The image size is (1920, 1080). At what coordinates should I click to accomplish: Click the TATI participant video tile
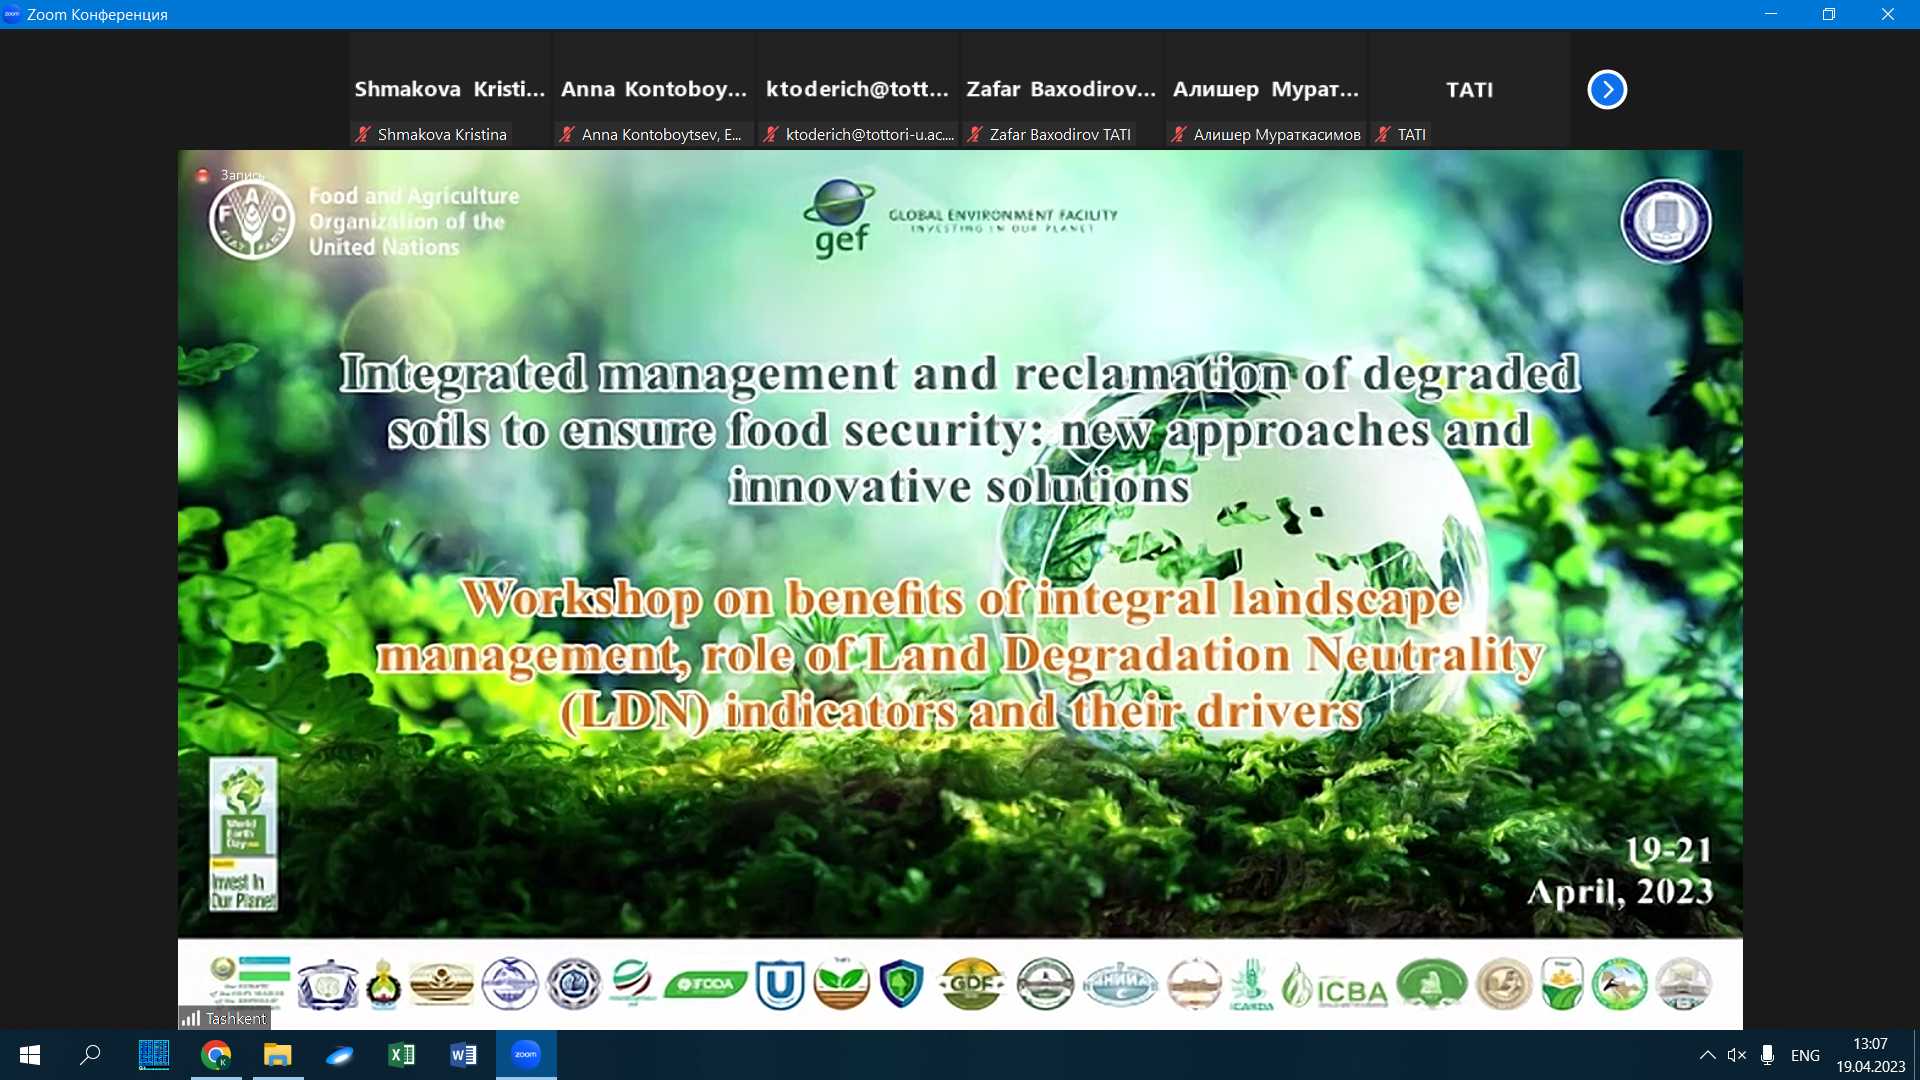coord(1469,90)
